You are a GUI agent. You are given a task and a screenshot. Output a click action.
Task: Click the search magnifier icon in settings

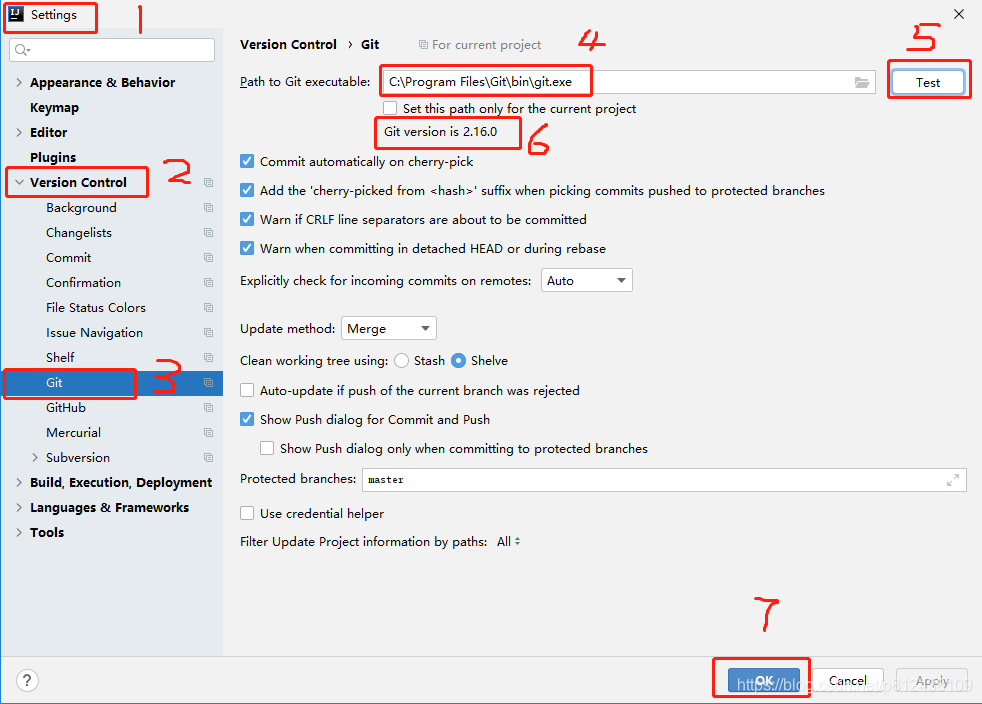[x=22, y=50]
